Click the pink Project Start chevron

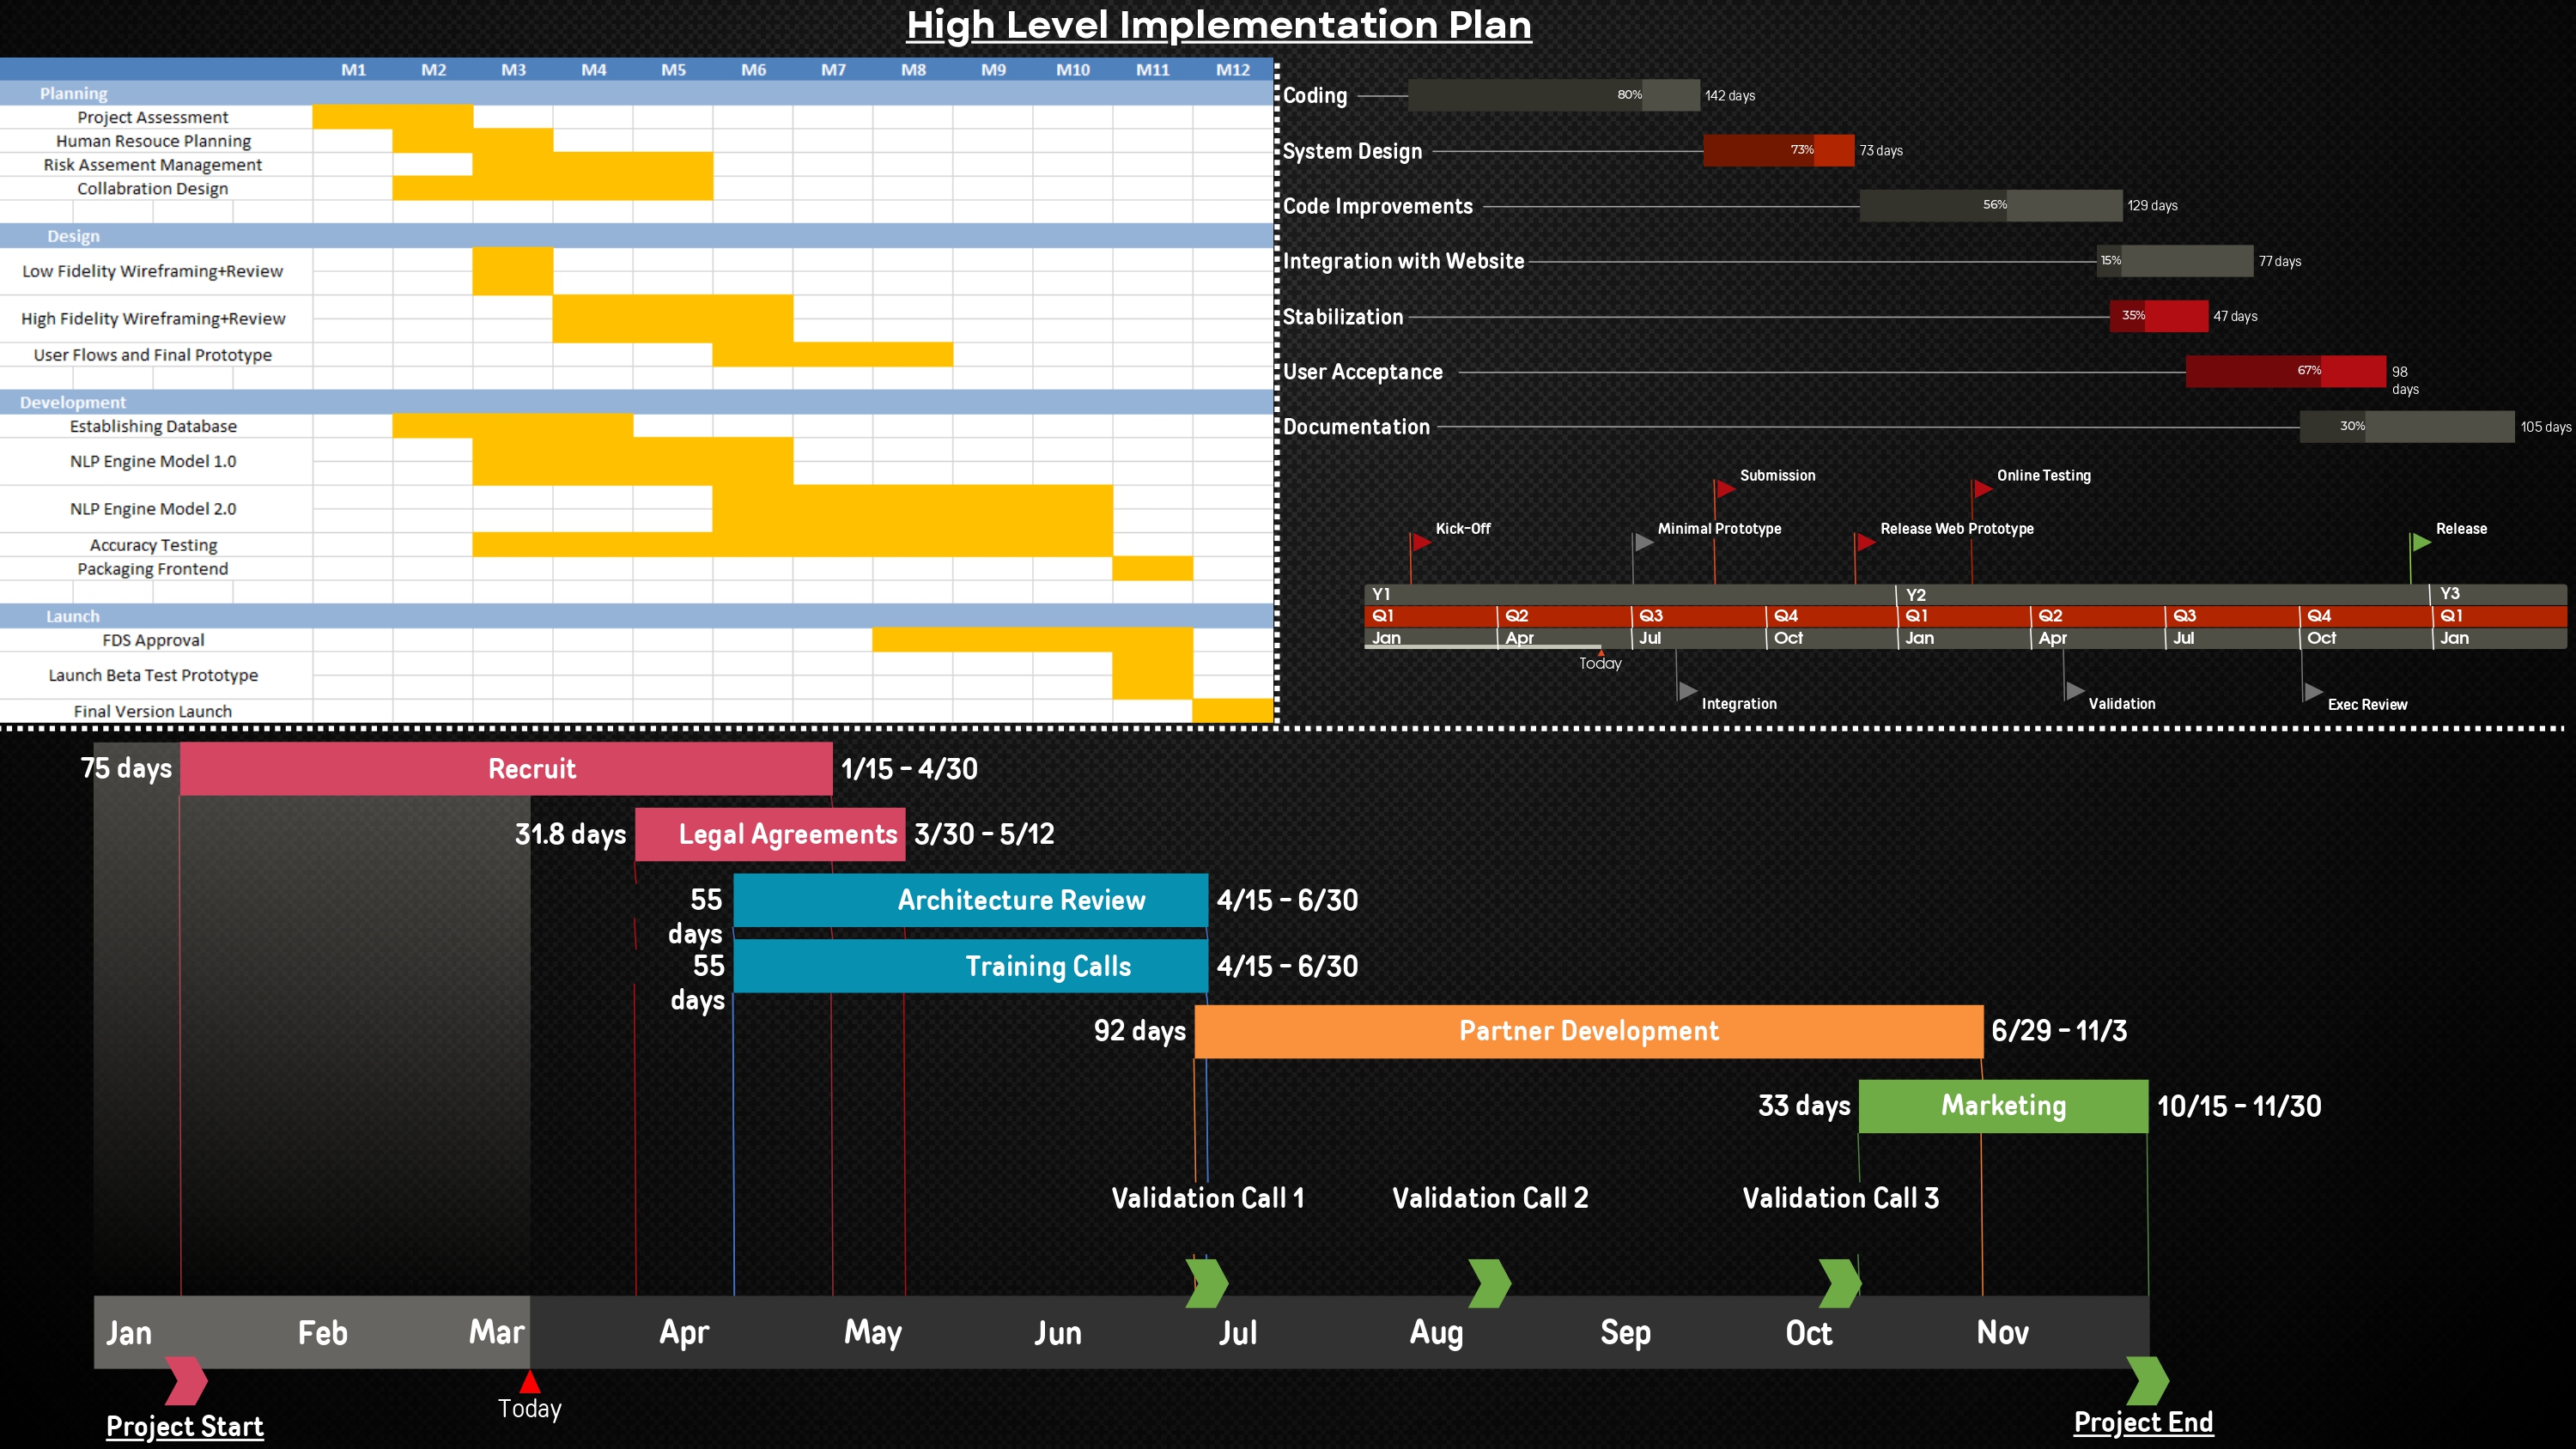186,1381
